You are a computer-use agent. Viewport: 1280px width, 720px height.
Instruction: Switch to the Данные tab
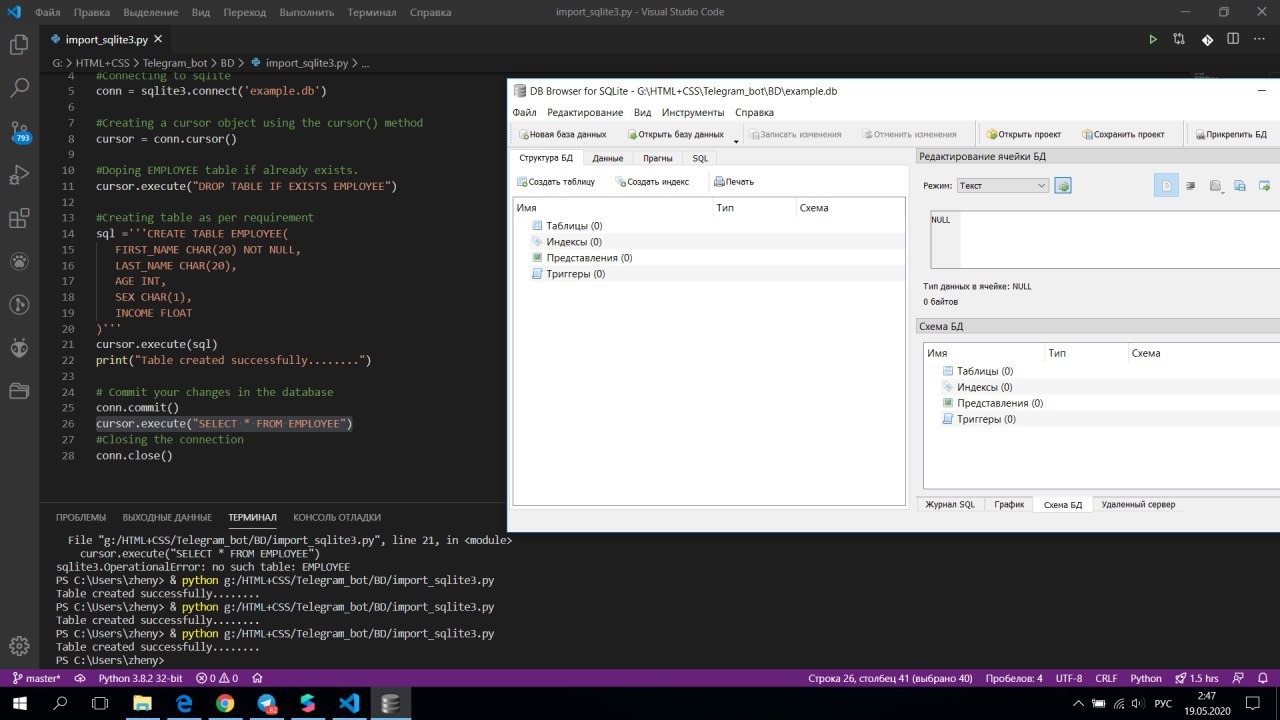point(607,159)
